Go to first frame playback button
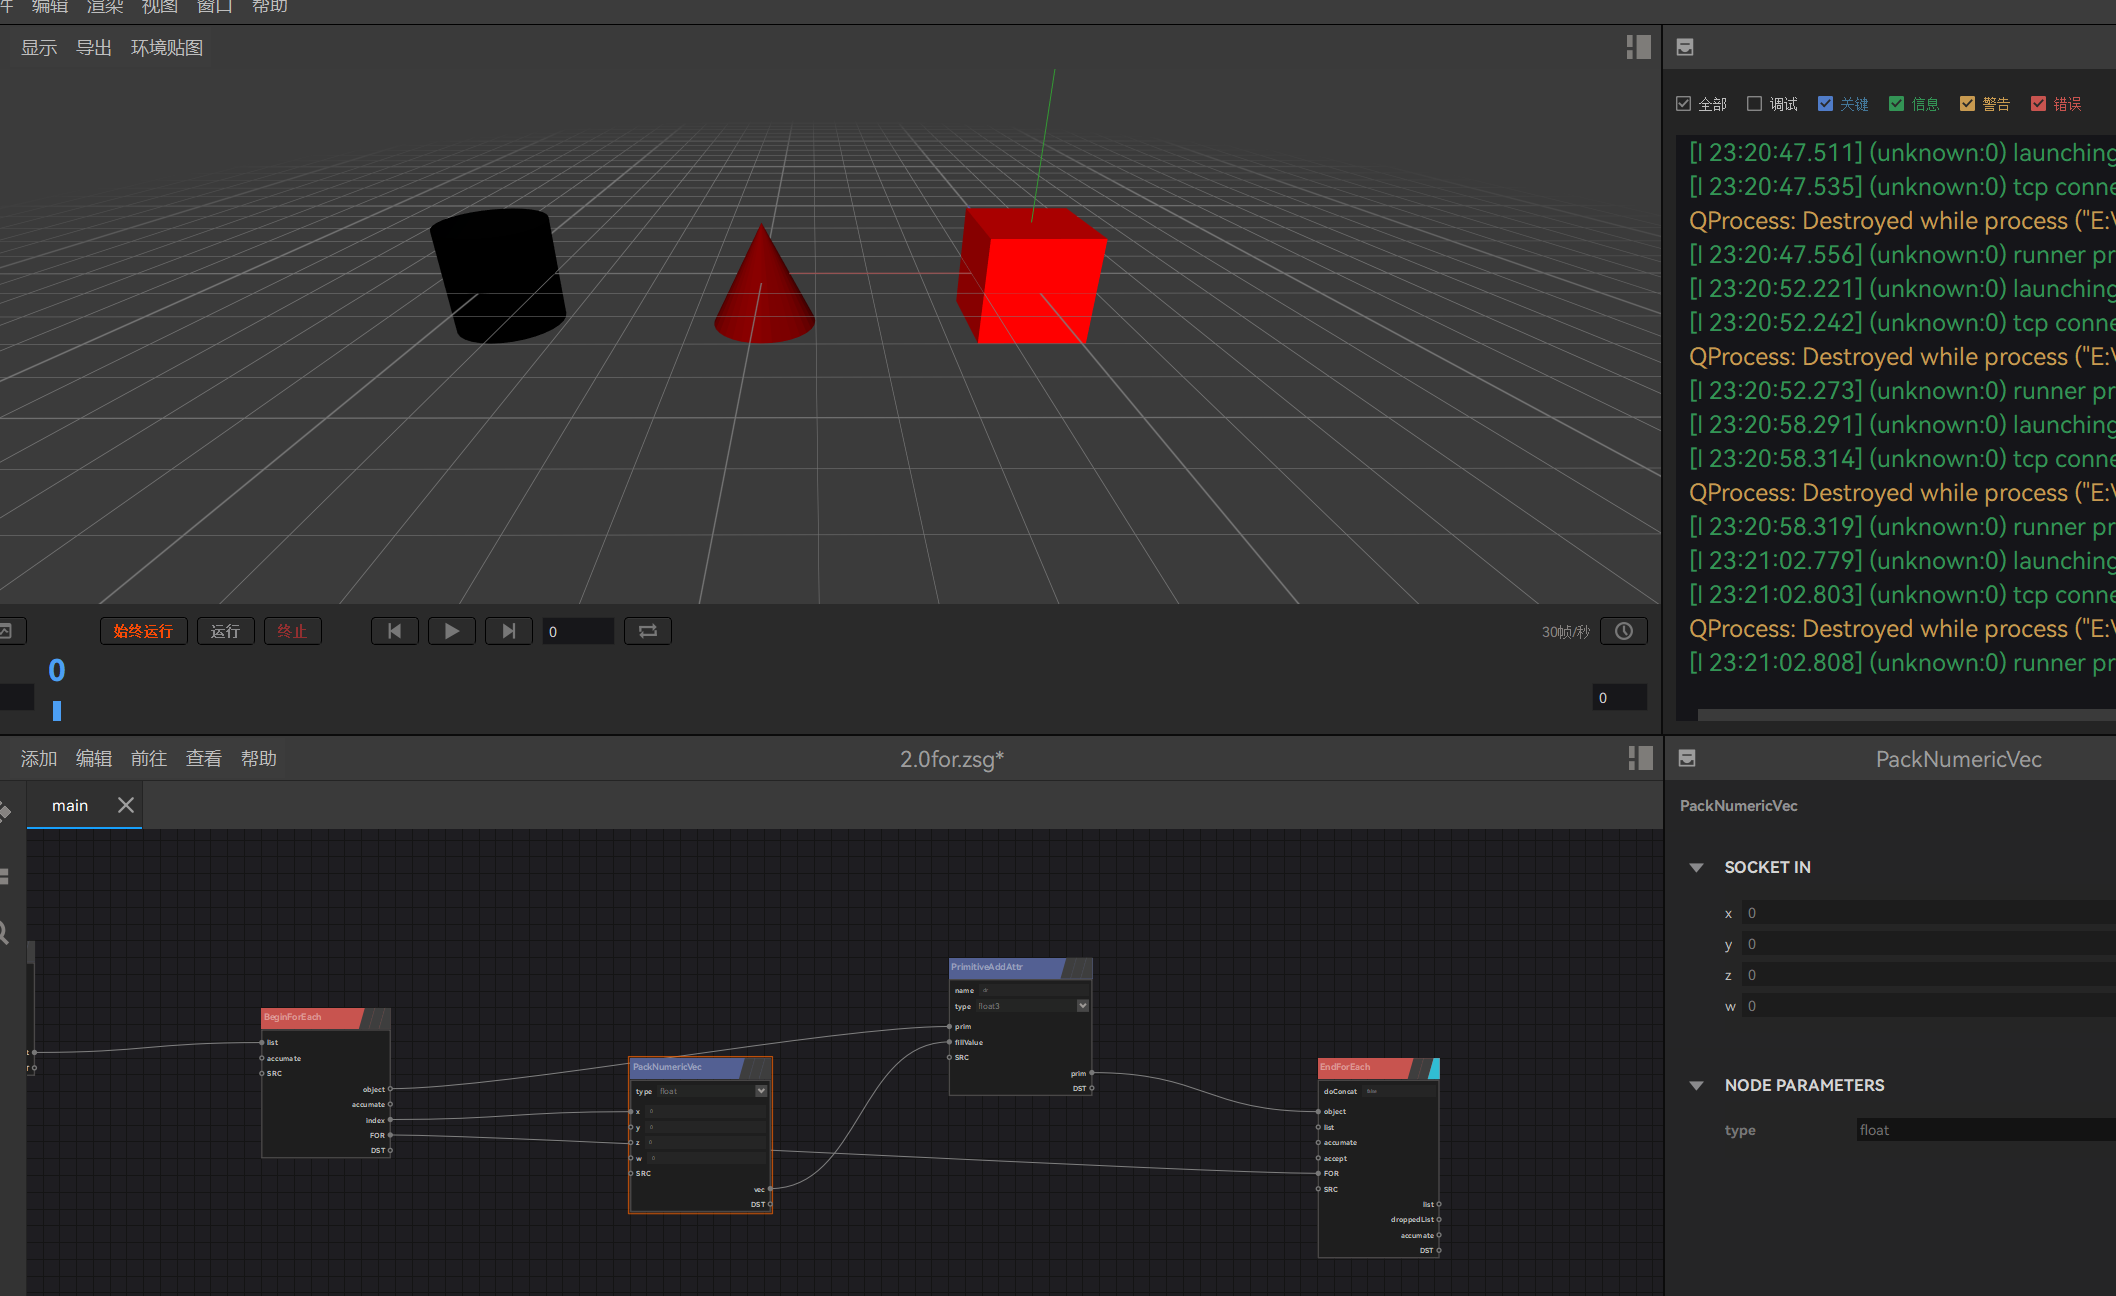 point(394,631)
